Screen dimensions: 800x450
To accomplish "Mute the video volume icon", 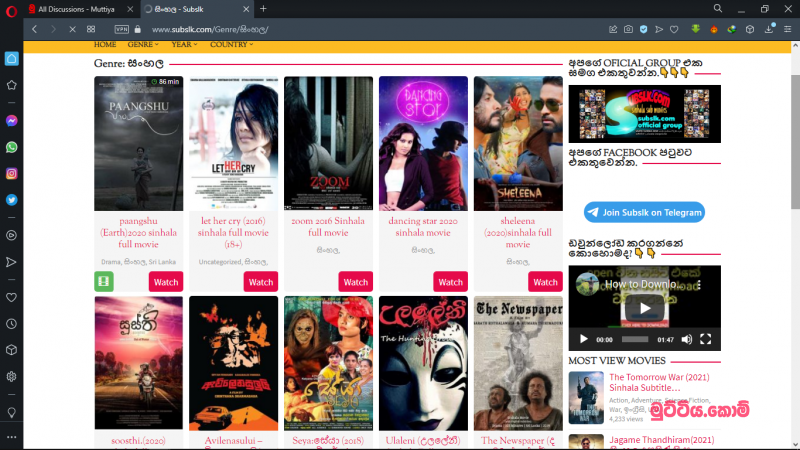I will (687, 339).
